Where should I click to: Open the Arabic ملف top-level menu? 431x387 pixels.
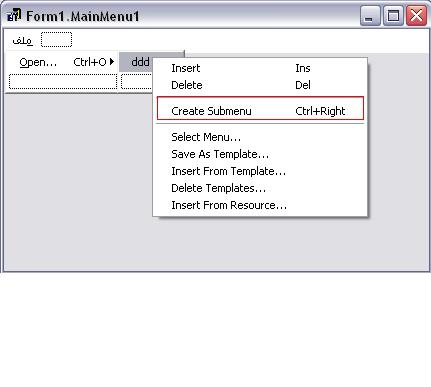tap(22, 40)
